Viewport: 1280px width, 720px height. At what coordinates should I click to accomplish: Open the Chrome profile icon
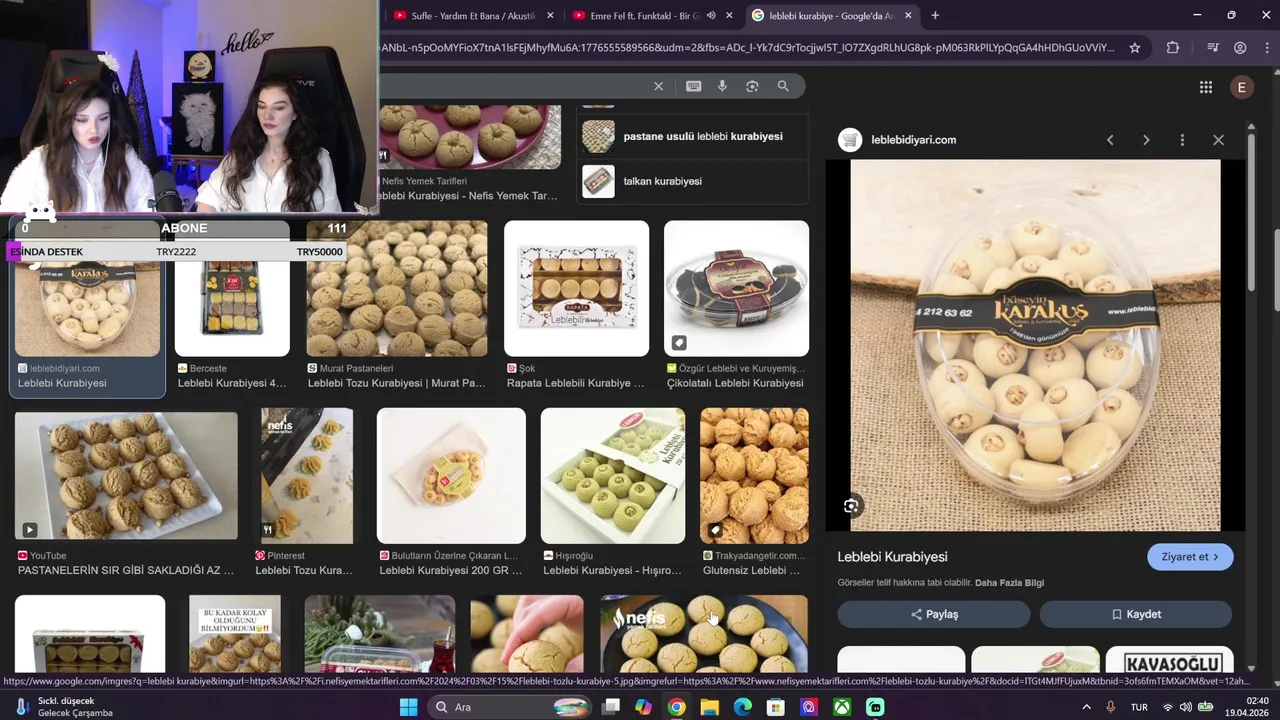point(1240,47)
